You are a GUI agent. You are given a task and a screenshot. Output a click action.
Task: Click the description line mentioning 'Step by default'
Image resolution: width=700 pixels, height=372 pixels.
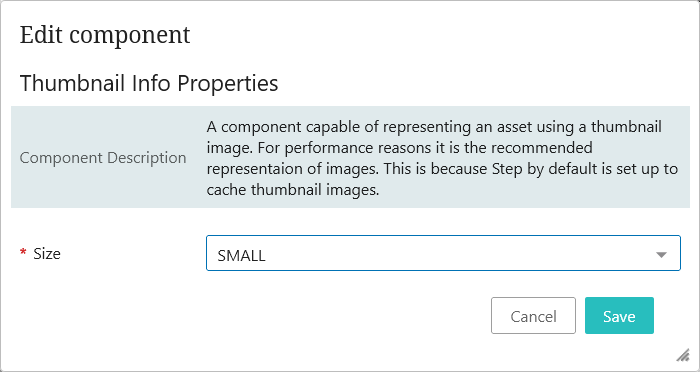[x=442, y=169]
